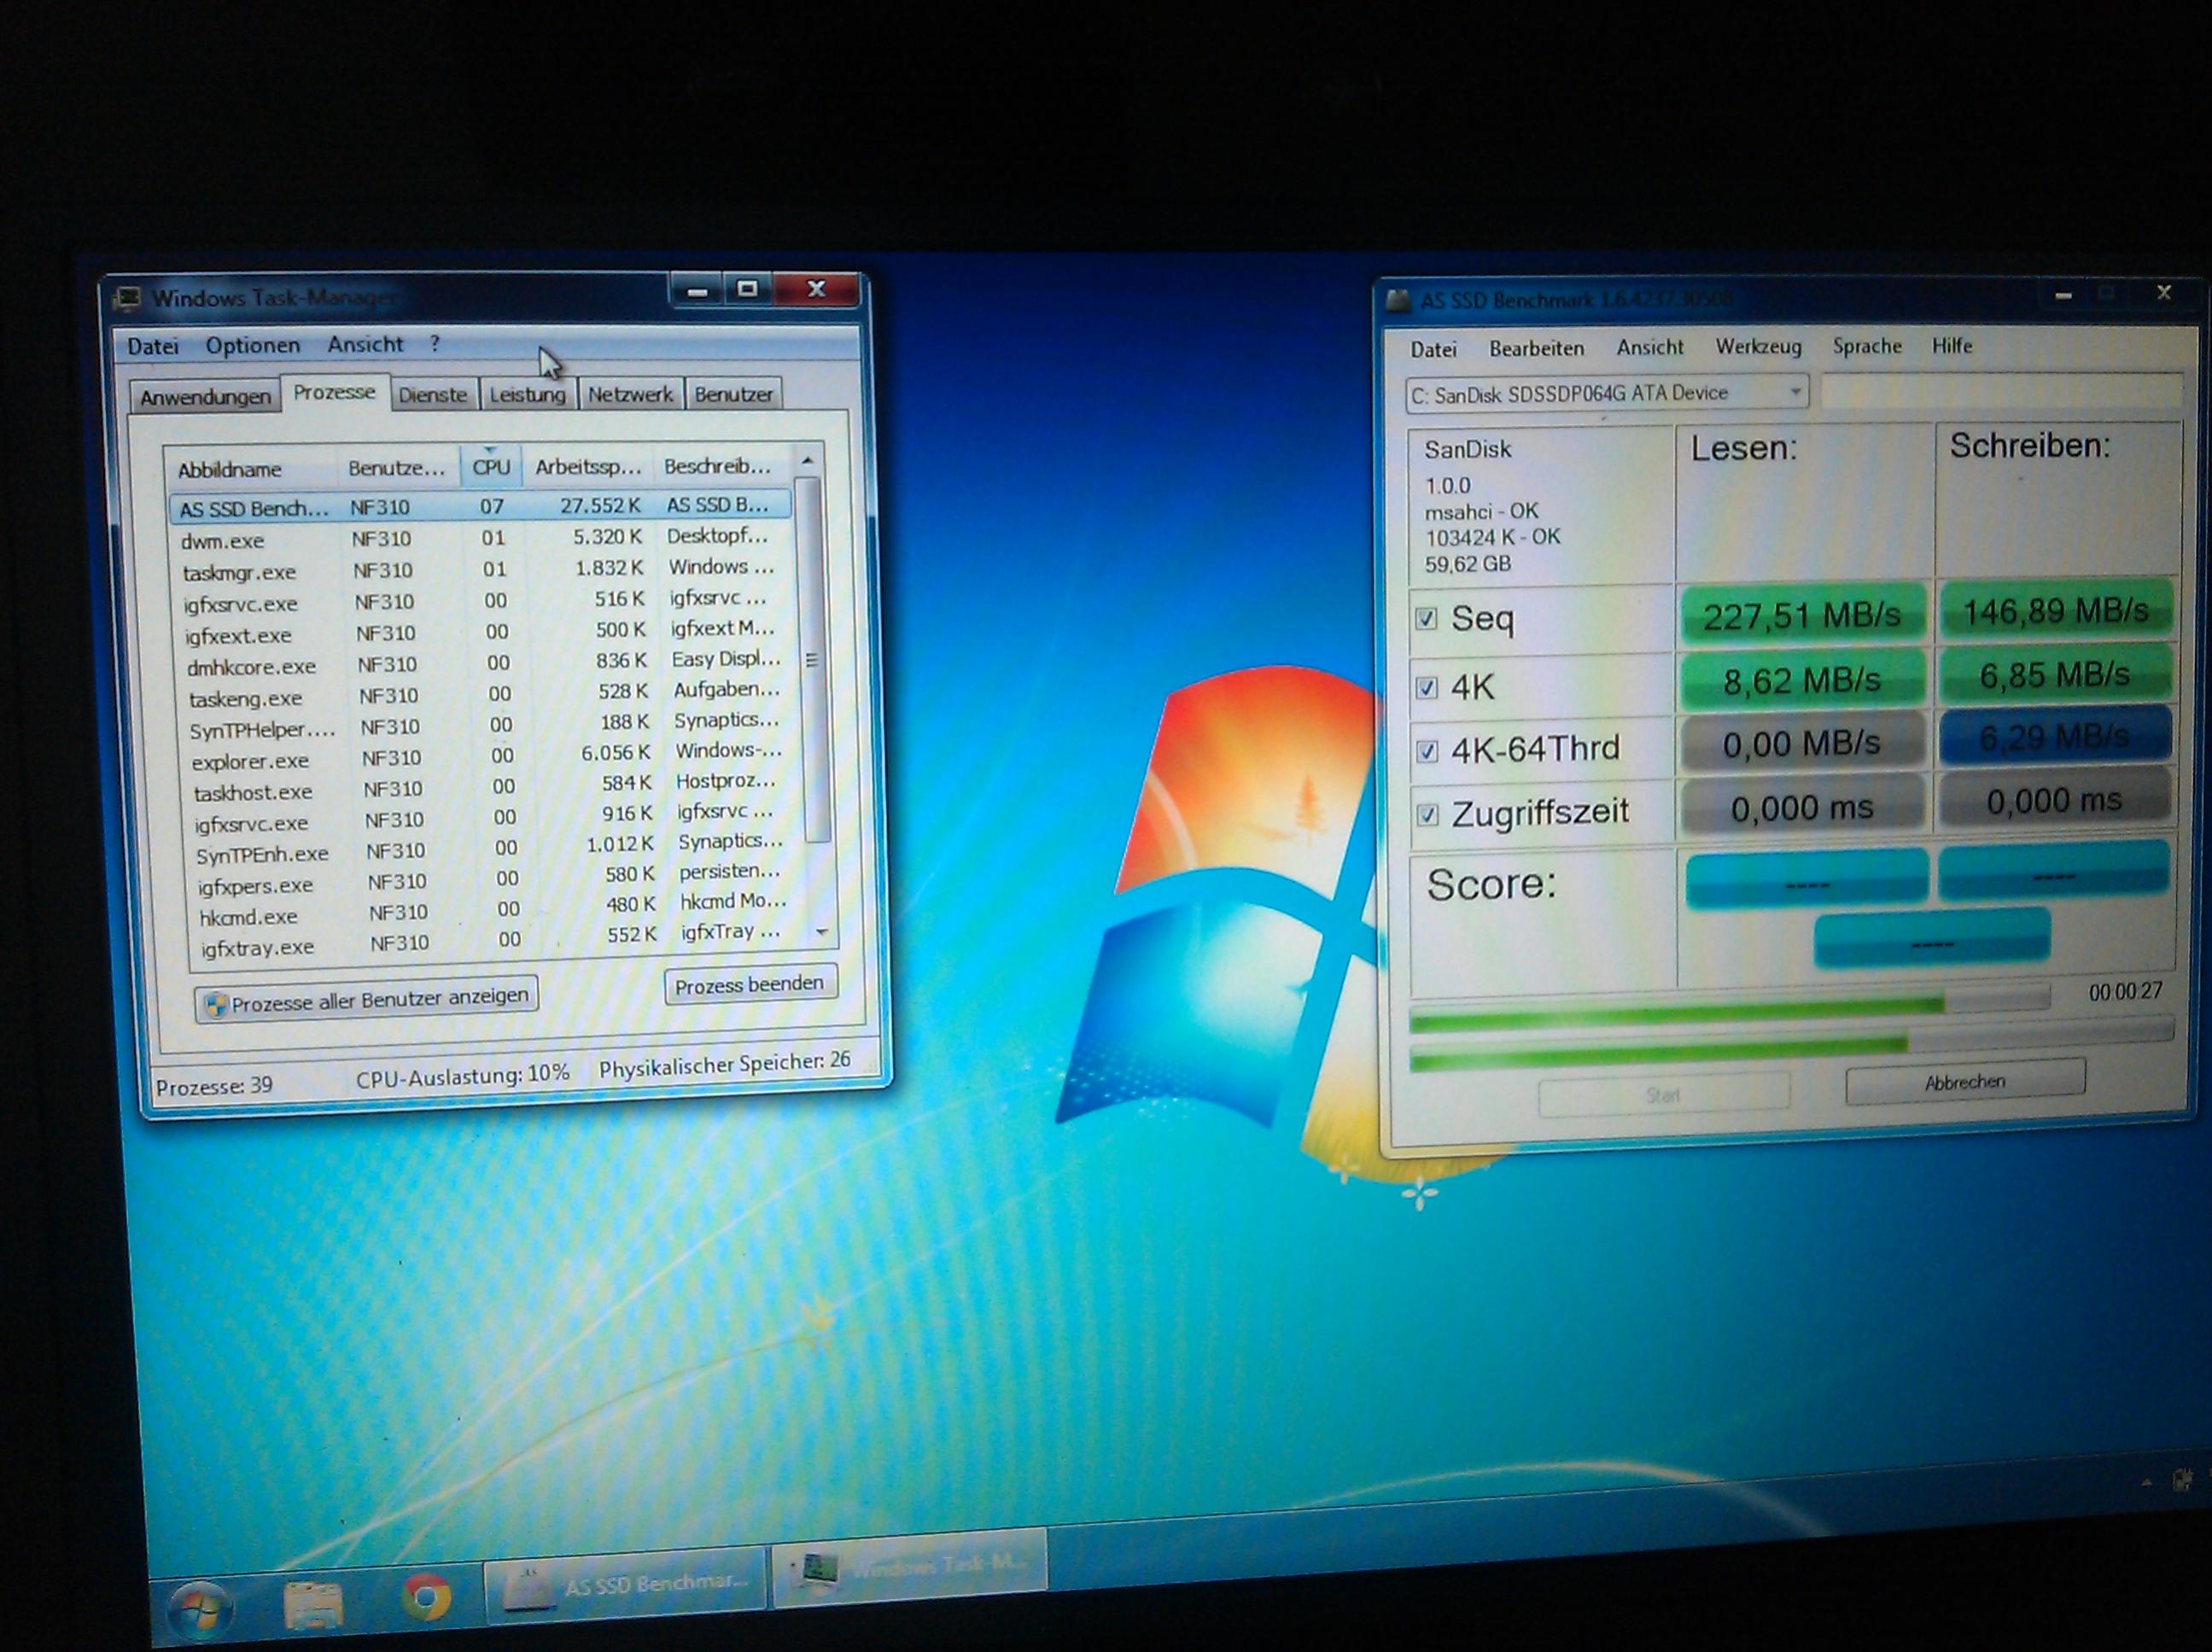Click the Task-Manager title bar icon
Screen dimensions: 2212x1652
click(x=128, y=299)
